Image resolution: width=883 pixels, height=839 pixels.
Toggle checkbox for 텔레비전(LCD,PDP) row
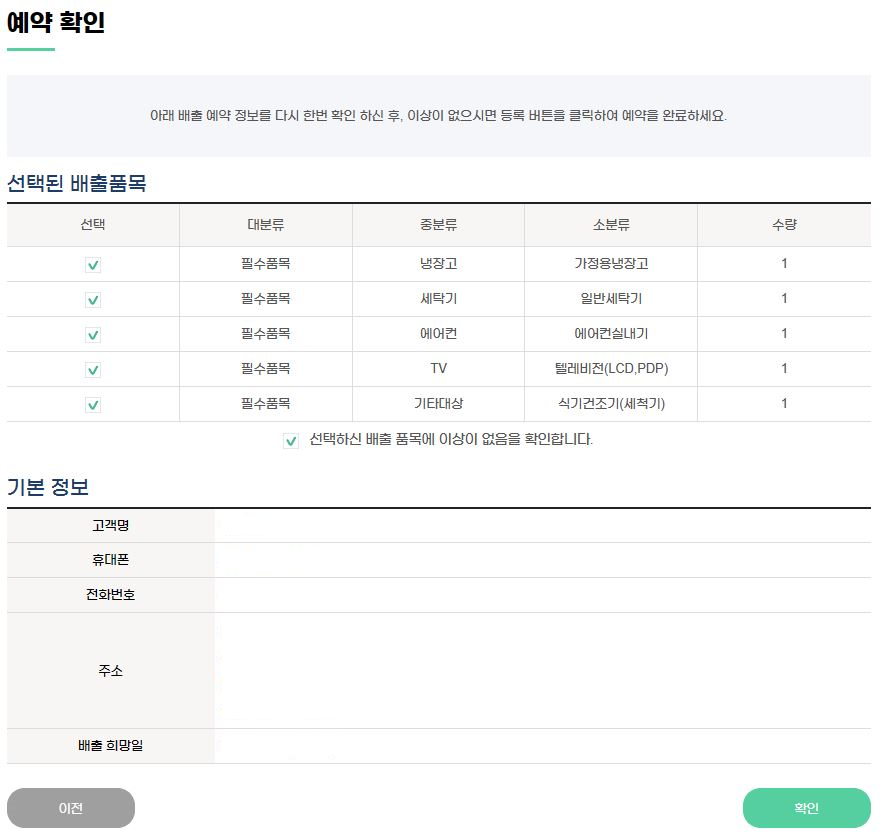click(93, 369)
